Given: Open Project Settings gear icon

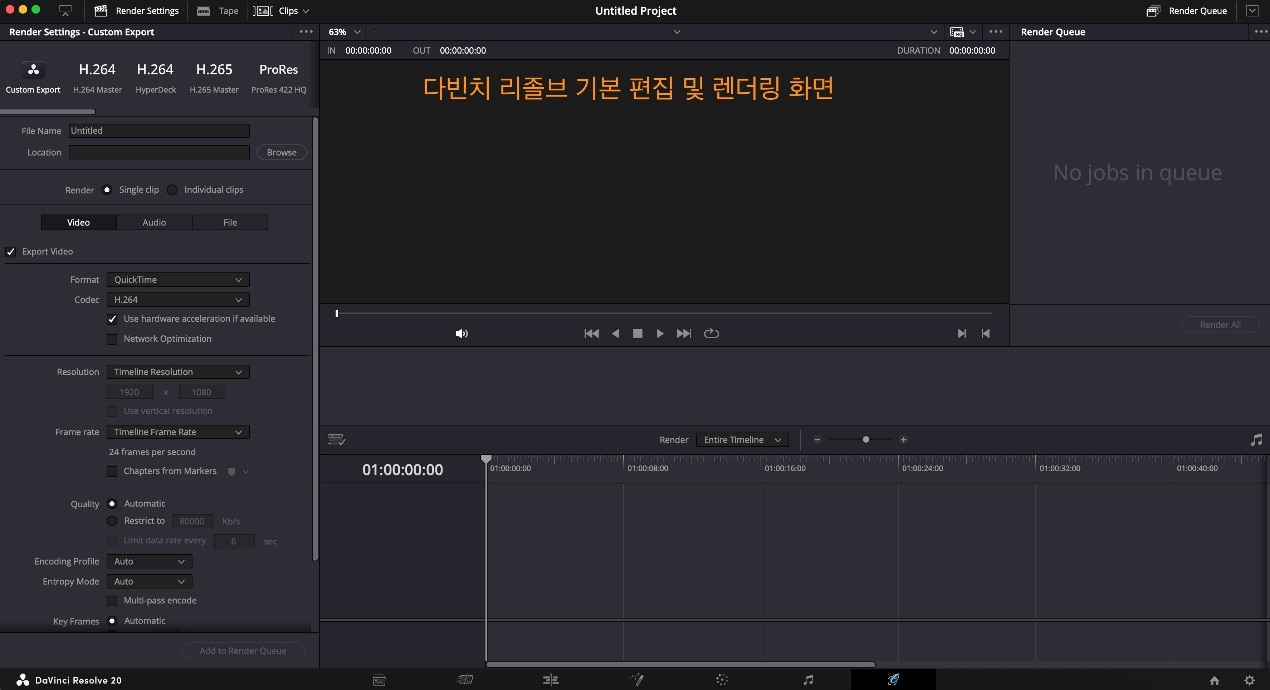Looking at the screenshot, I should (1249, 680).
